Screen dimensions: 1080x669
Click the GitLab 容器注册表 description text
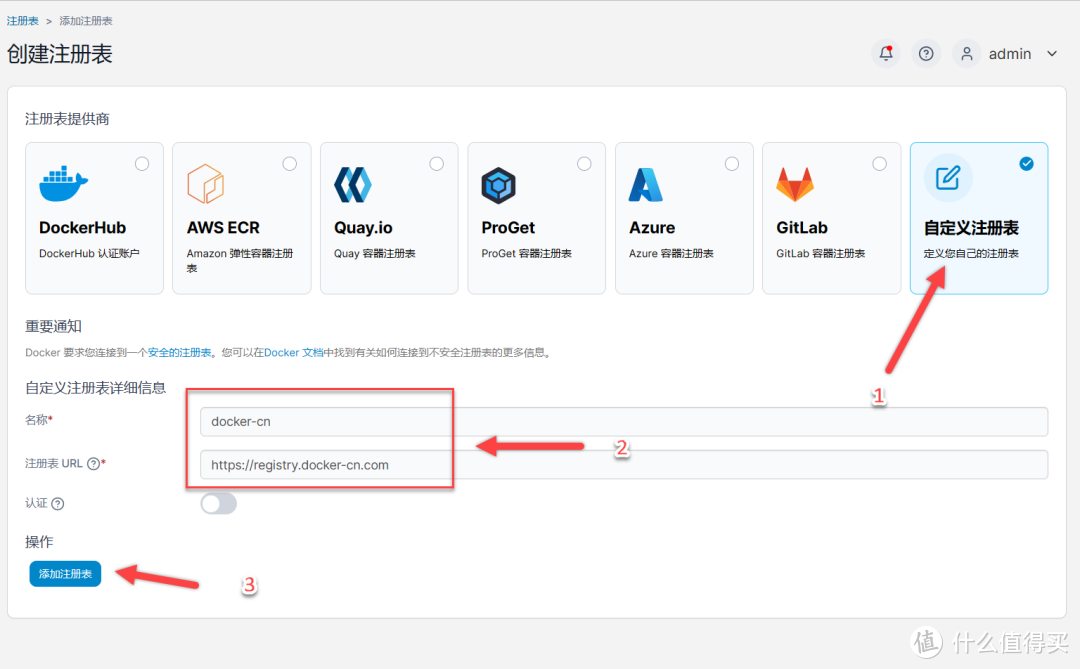click(x=820, y=254)
